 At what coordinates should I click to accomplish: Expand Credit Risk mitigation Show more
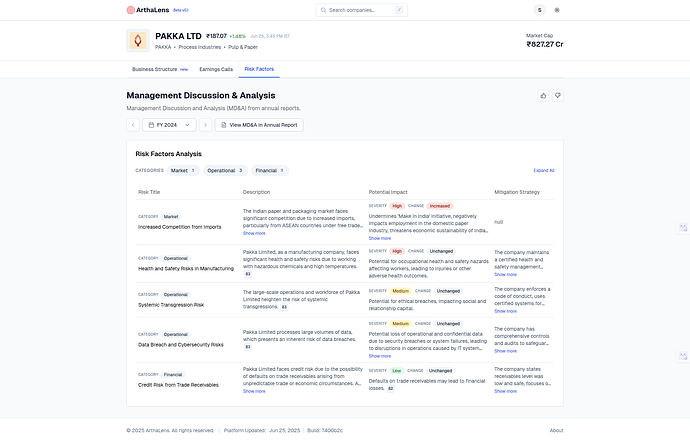[x=505, y=391]
